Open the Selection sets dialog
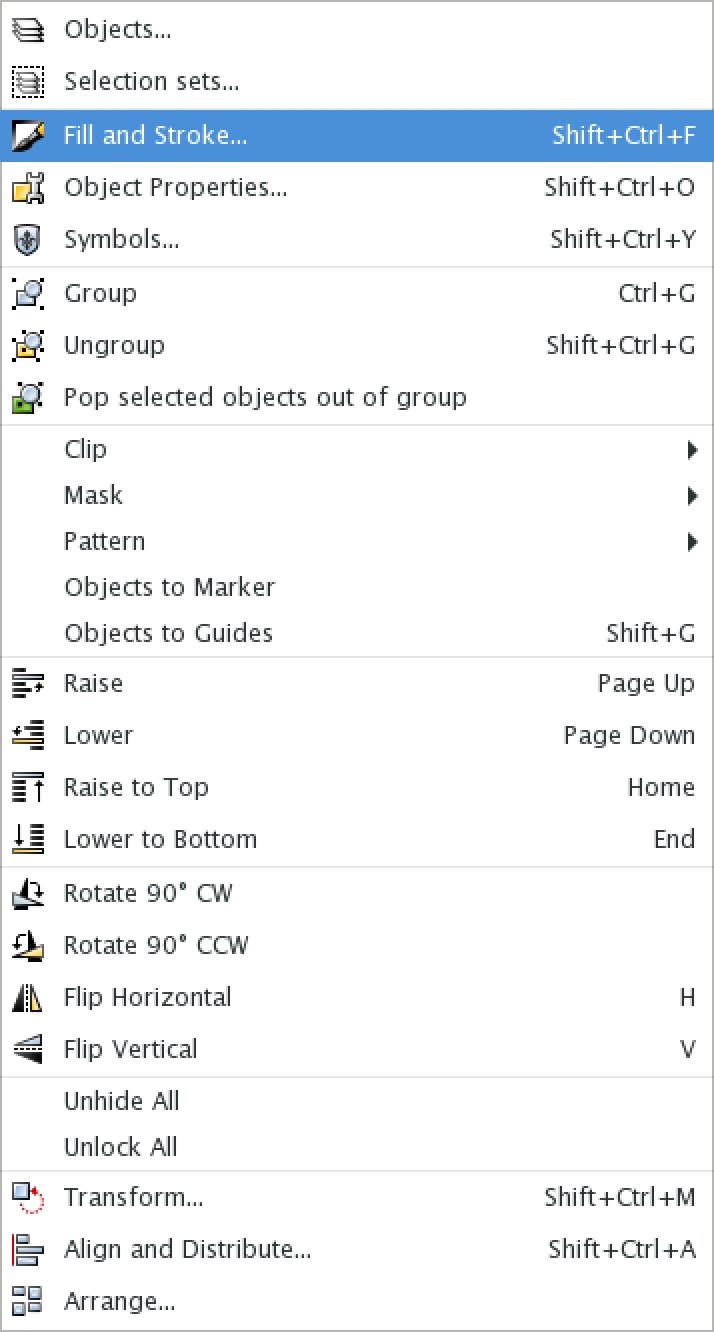This screenshot has height=1332, width=714. point(151,81)
